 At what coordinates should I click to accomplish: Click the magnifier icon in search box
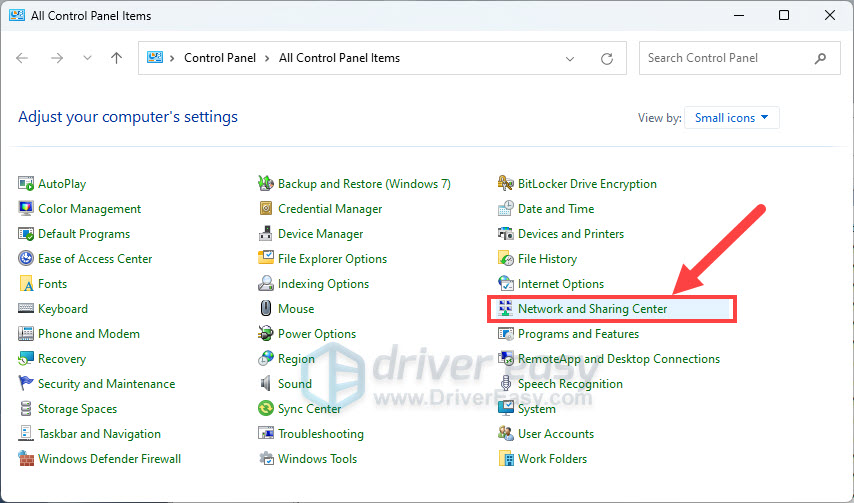click(821, 58)
